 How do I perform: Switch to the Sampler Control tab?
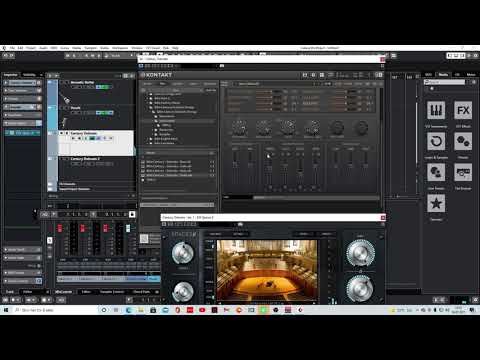(x=112, y=292)
